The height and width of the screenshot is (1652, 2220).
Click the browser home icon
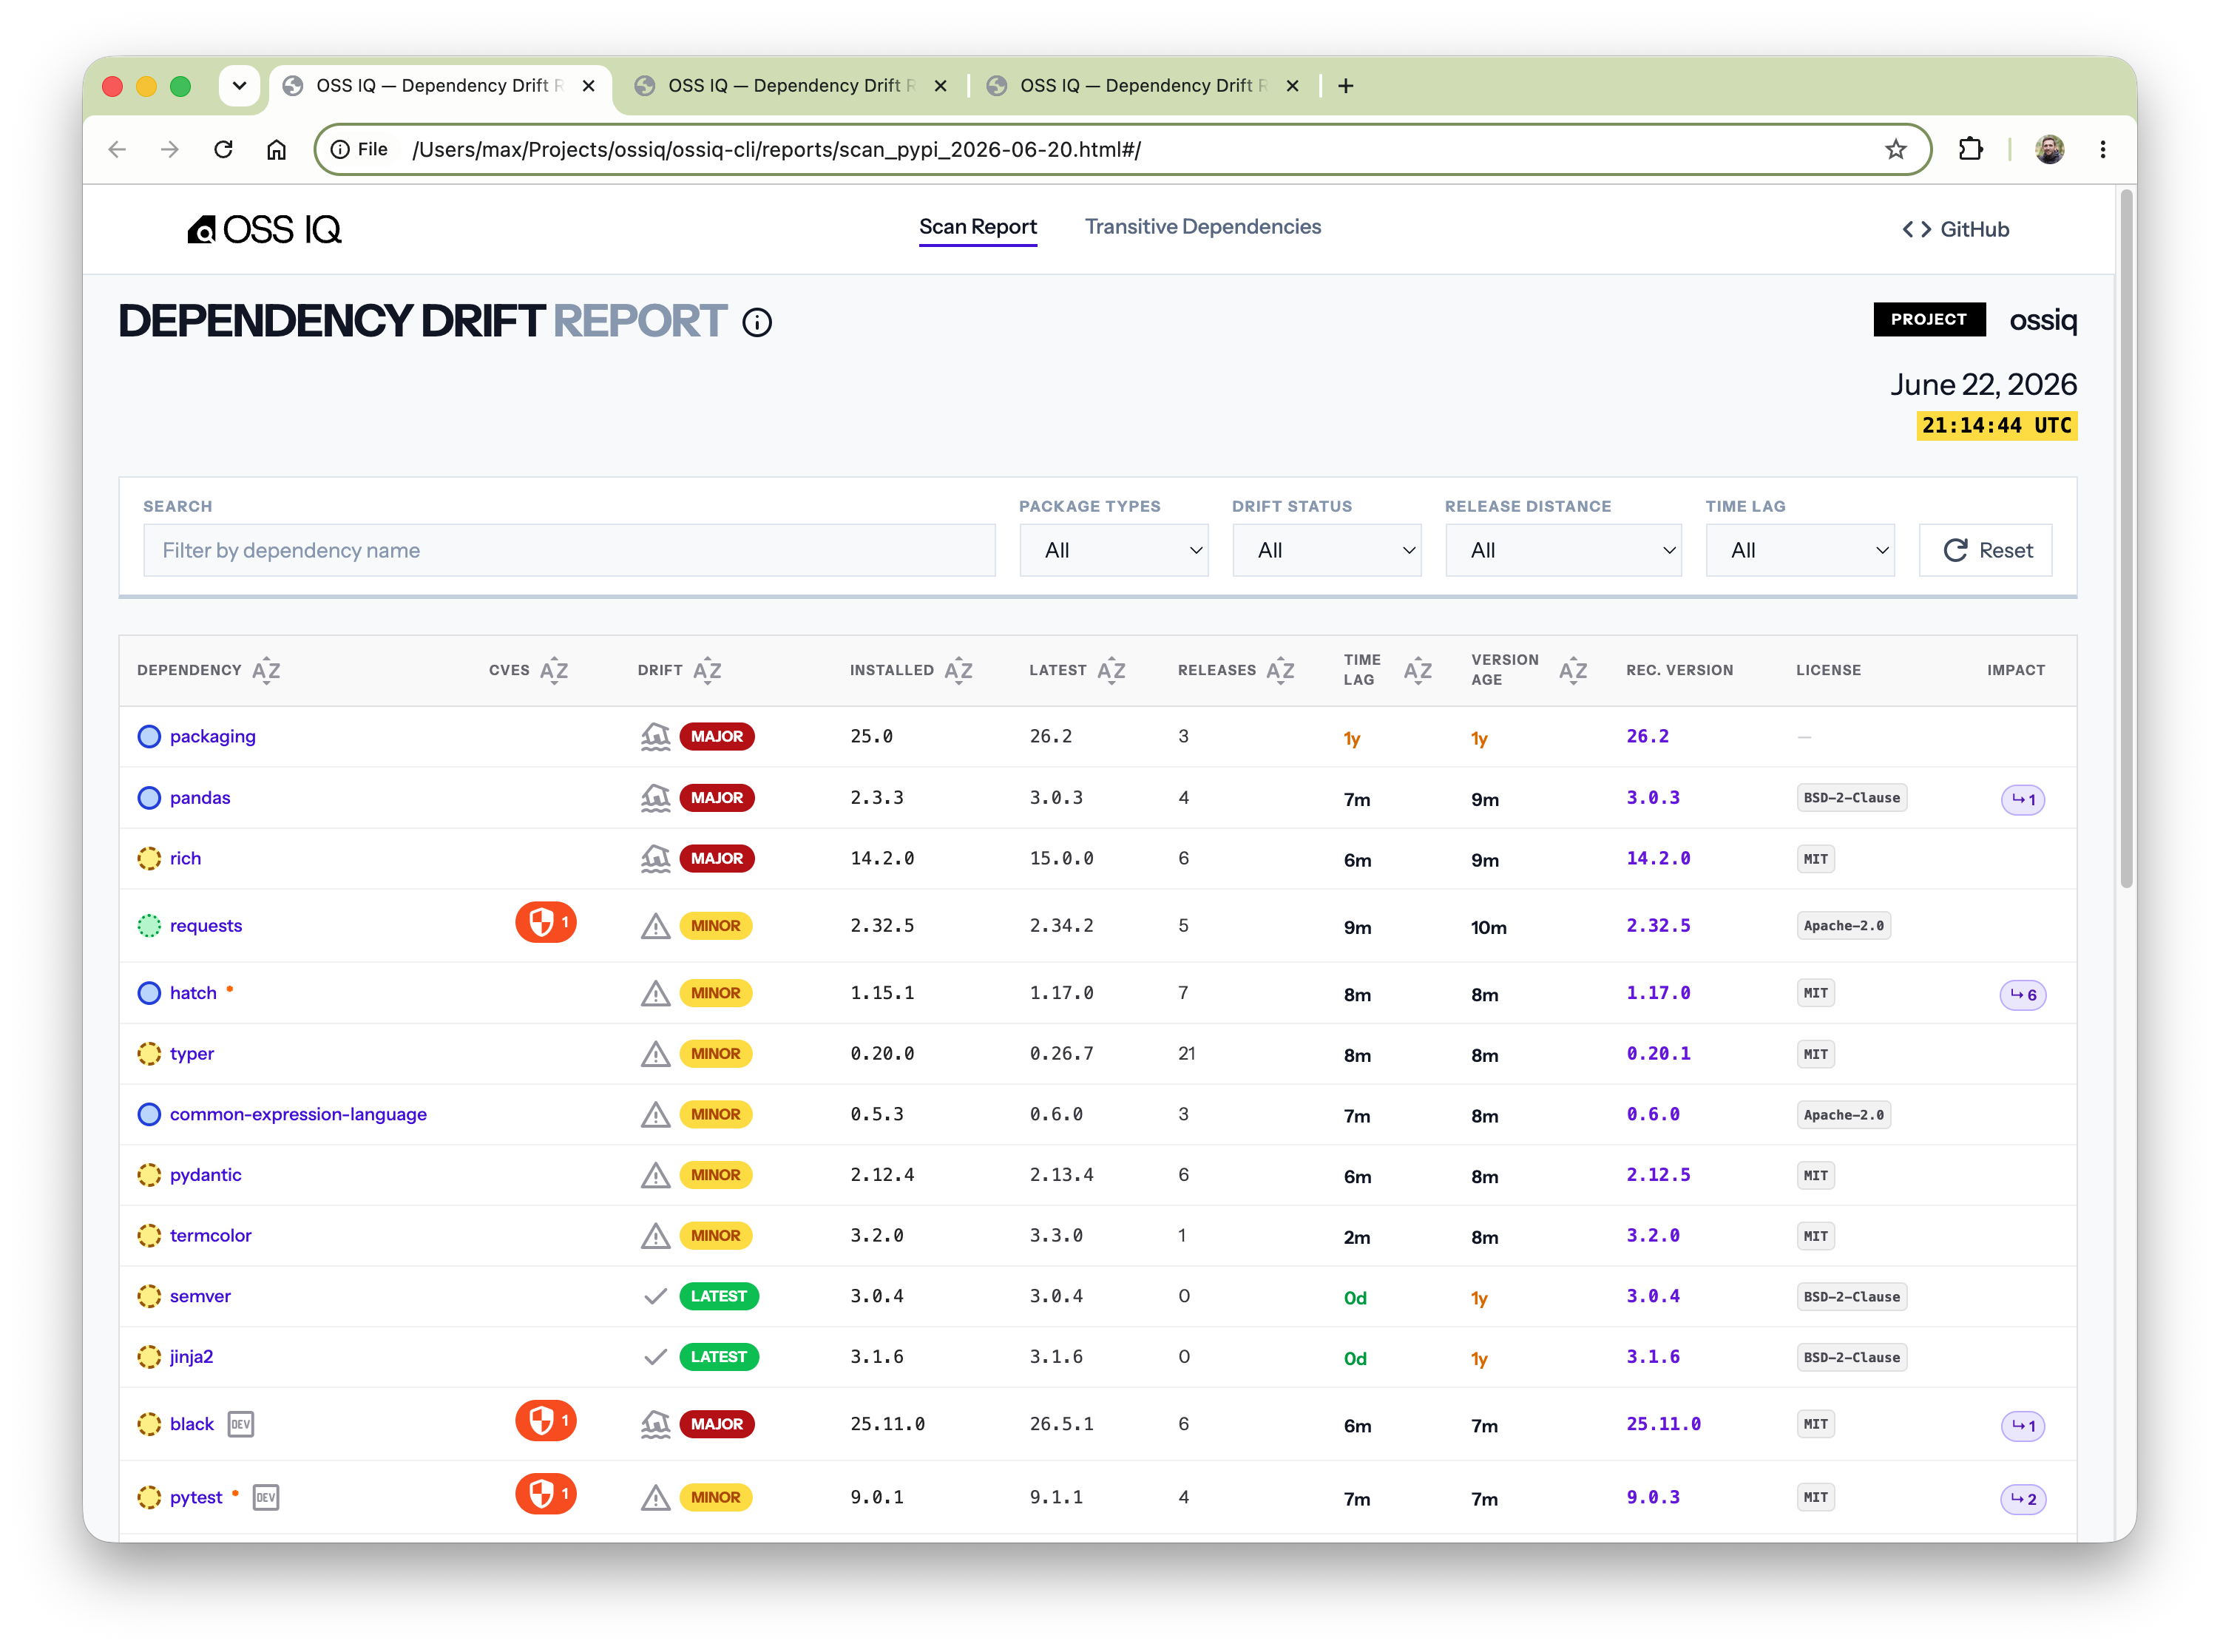[276, 149]
